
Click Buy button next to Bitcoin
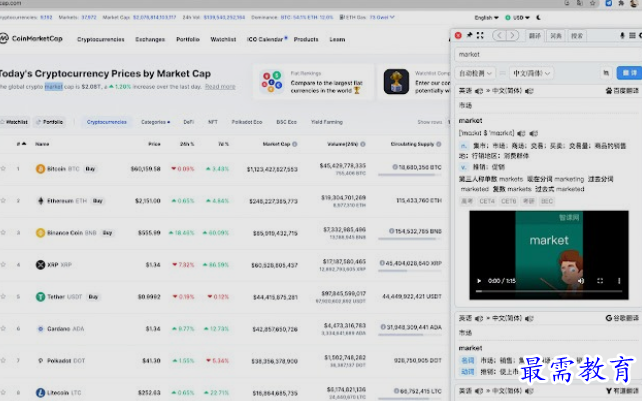click(x=90, y=169)
